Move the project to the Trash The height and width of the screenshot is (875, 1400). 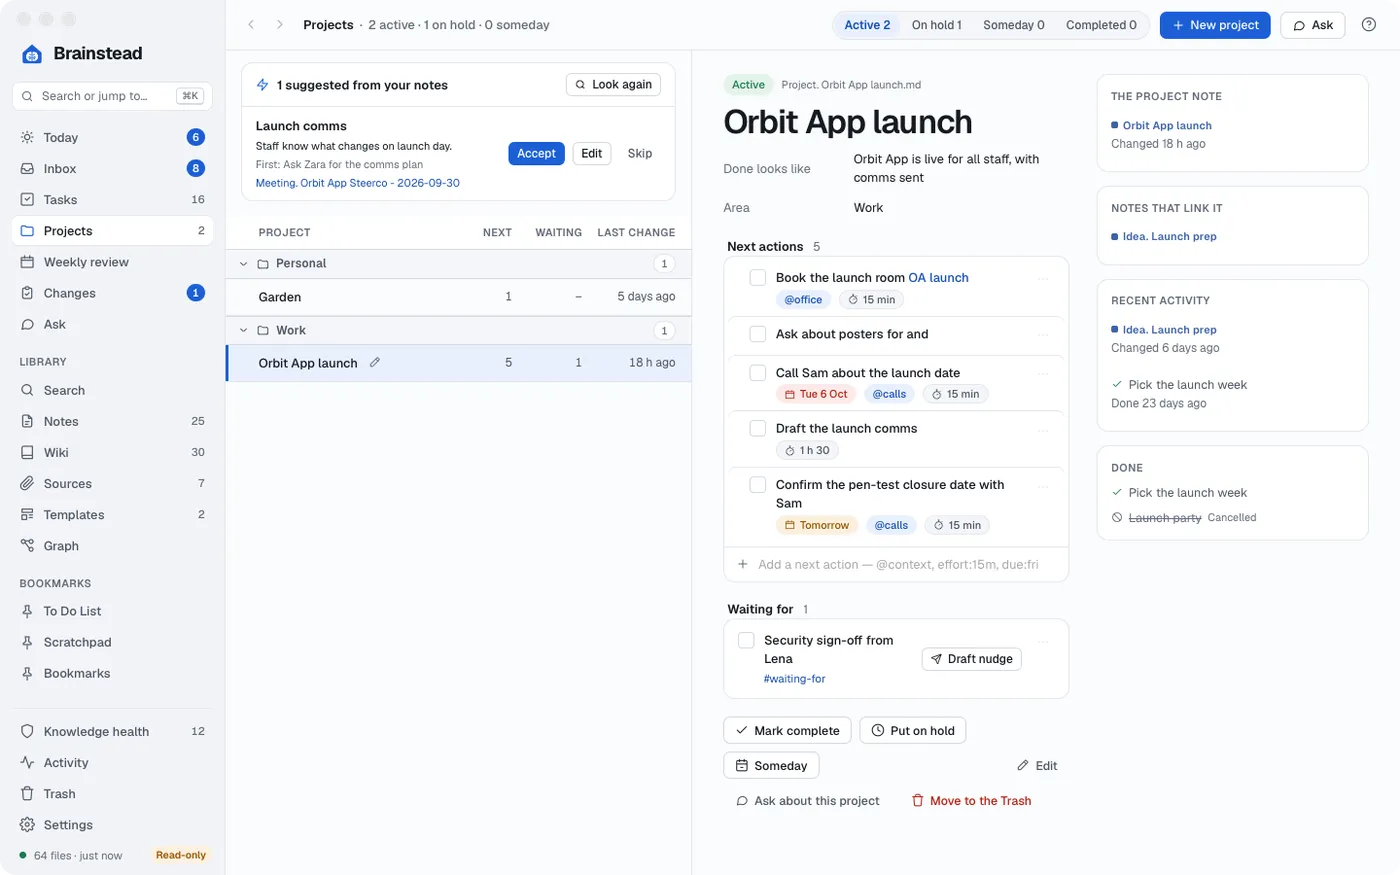click(971, 801)
